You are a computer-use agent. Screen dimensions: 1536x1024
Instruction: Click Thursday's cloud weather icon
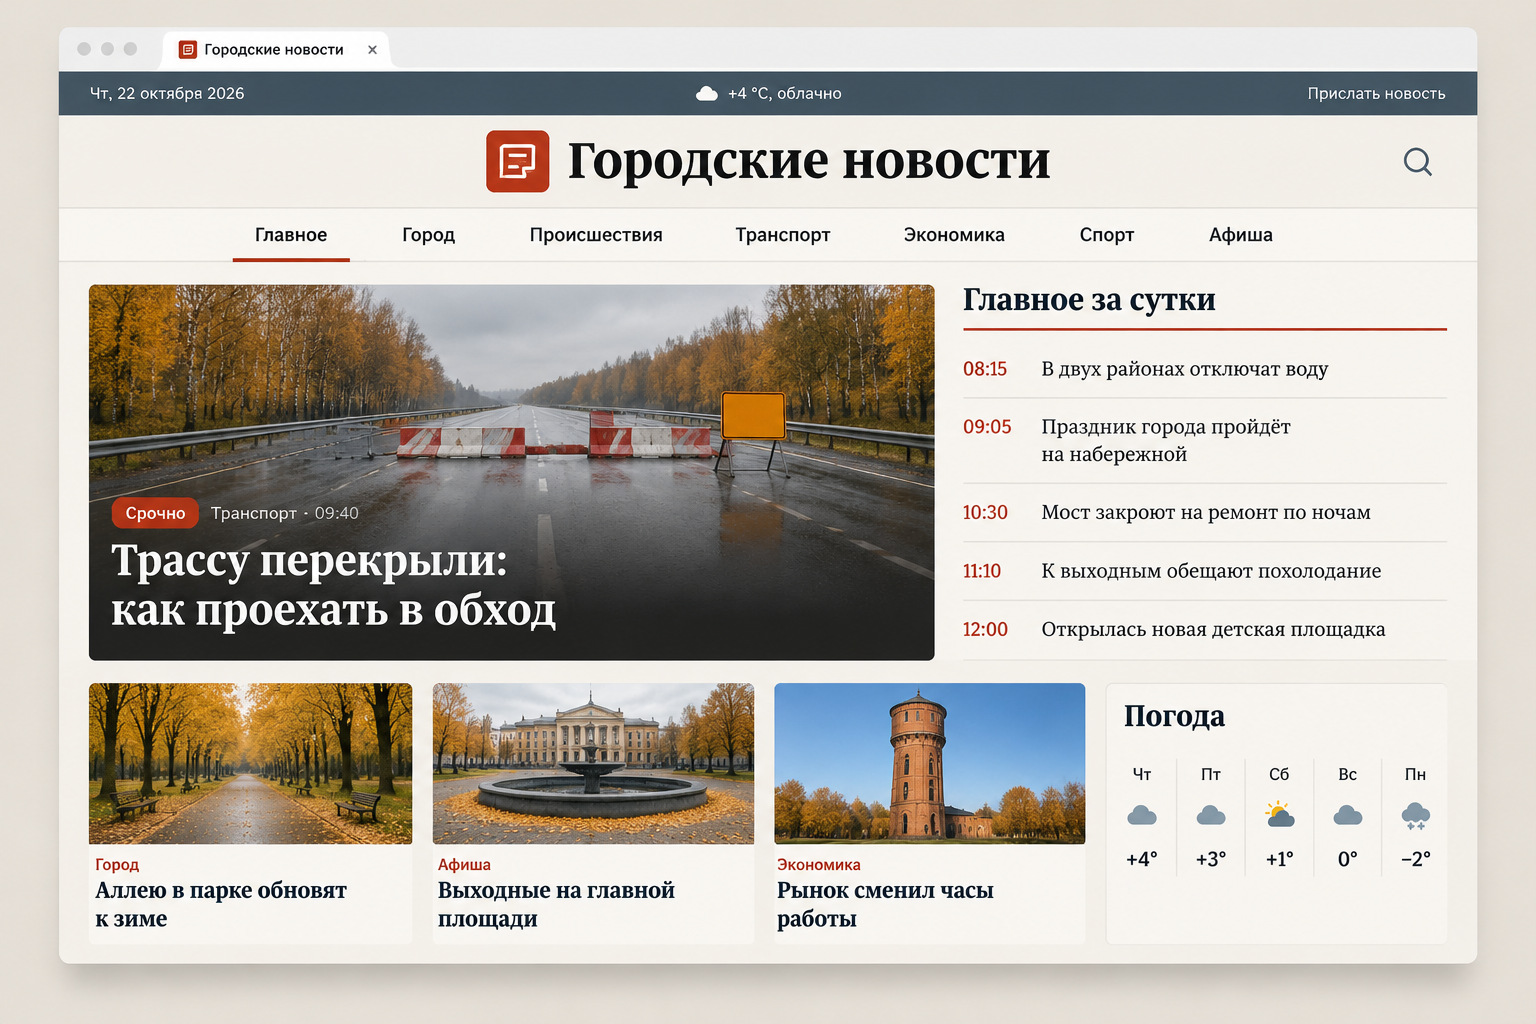coord(1142,816)
